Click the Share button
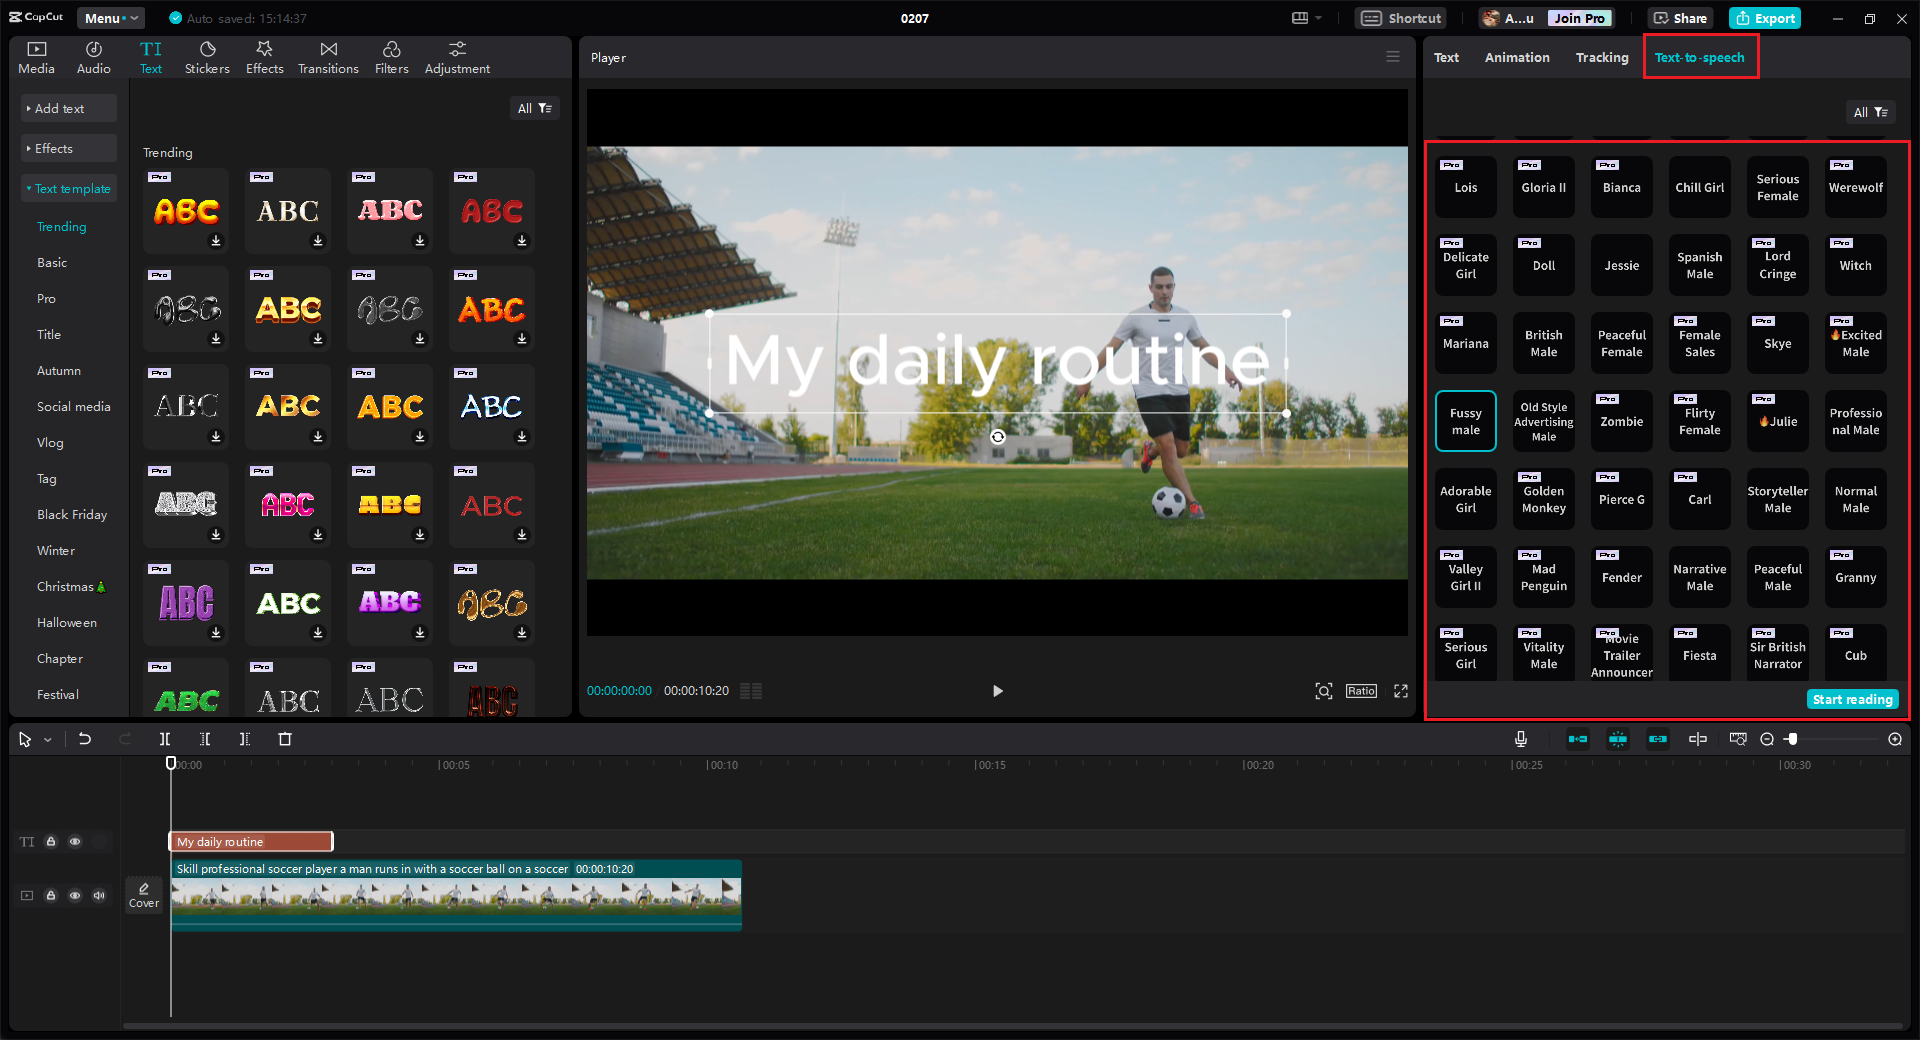Viewport: 1920px width, 1040px height. click(1680, 18)
